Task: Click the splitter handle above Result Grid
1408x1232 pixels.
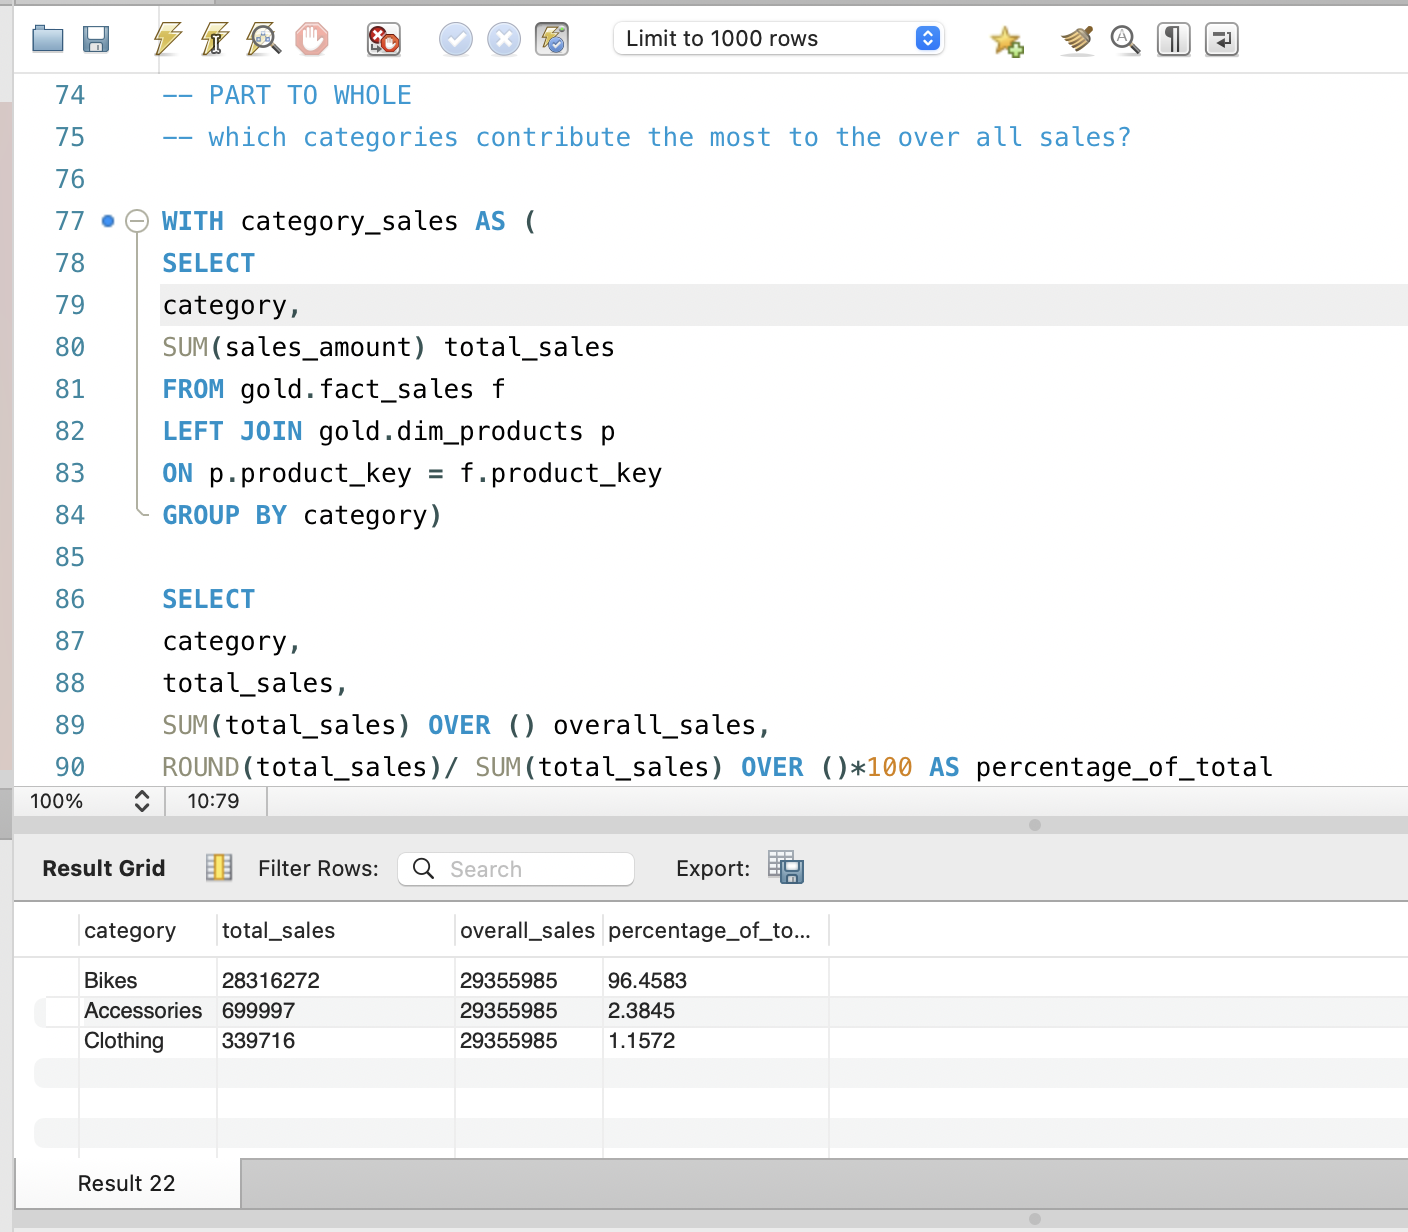Action: (x=1035, y=825)
